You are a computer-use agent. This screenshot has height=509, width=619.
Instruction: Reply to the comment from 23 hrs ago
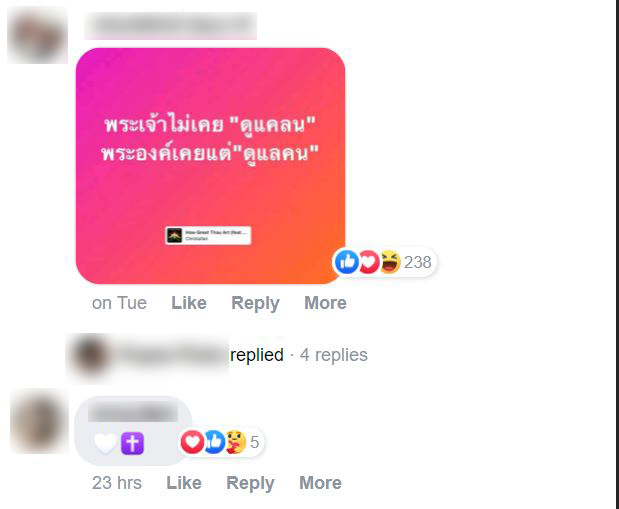coord(250,483)
